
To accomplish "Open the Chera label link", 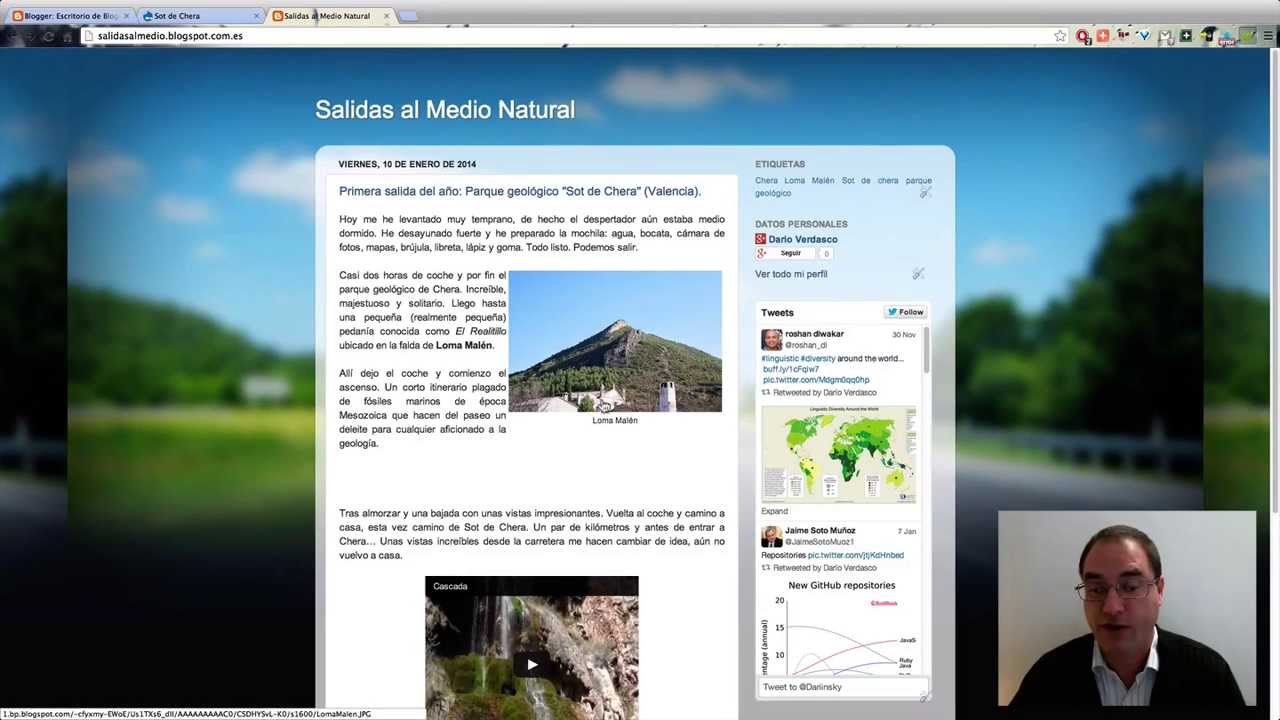I will (766, 181).
